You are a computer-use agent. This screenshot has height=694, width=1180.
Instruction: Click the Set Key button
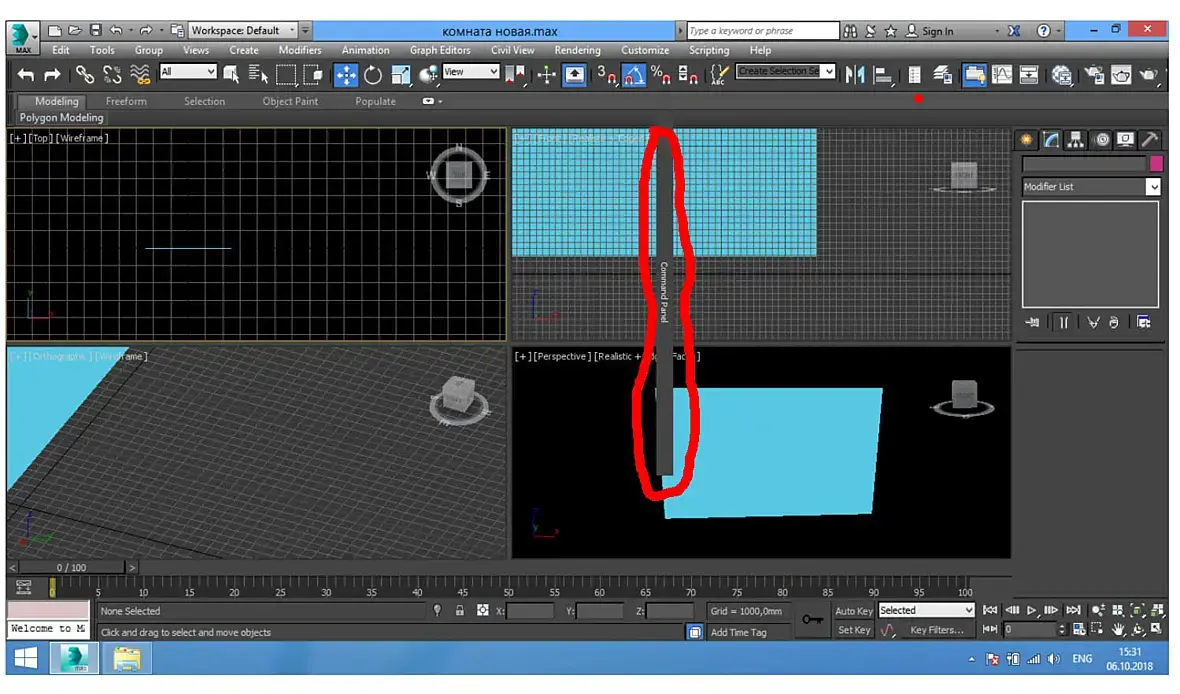853,630
